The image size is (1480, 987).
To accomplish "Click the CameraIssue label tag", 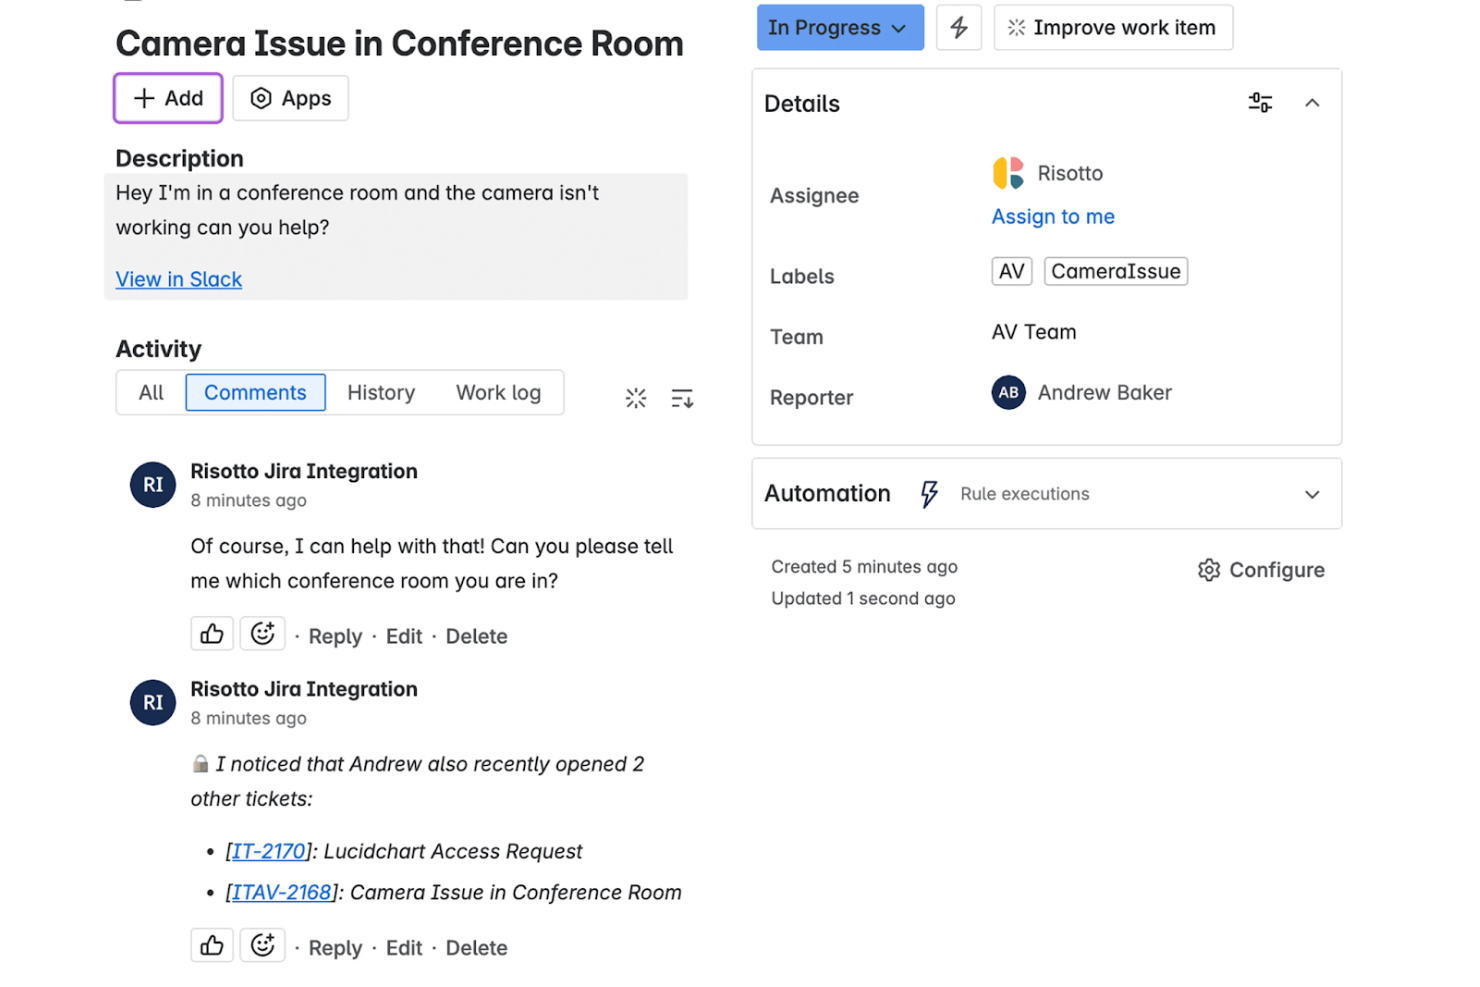I will click(x=1116, y=272).
